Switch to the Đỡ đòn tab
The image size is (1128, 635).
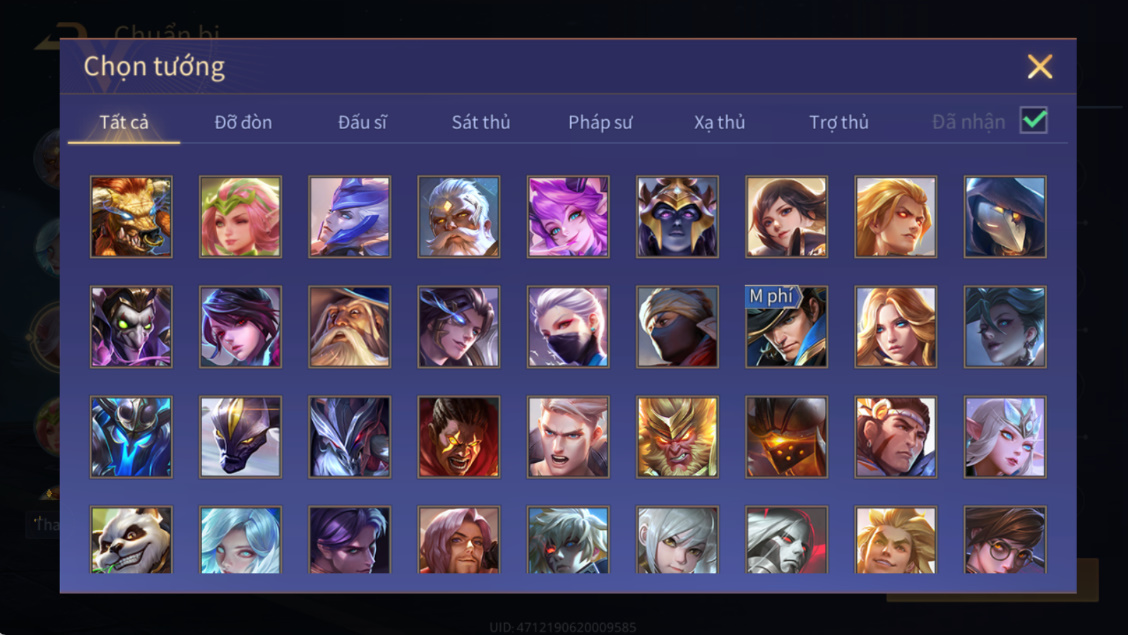pos(243,122)
